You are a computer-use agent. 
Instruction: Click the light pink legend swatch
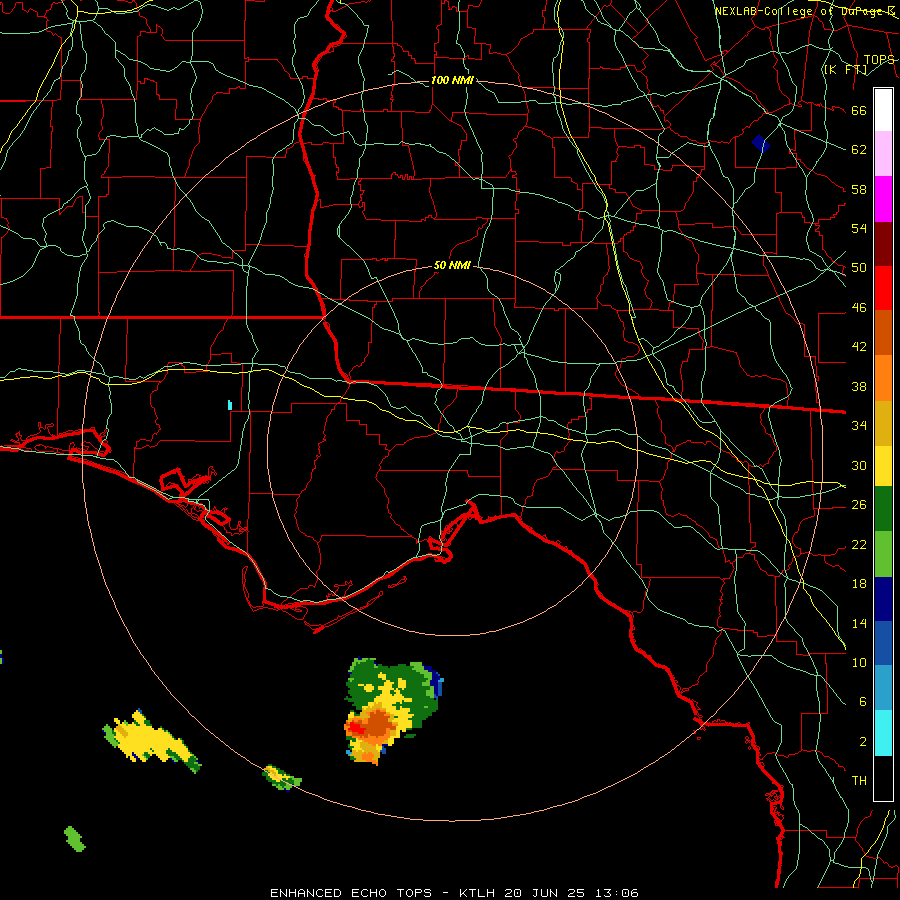pos(883,154)
